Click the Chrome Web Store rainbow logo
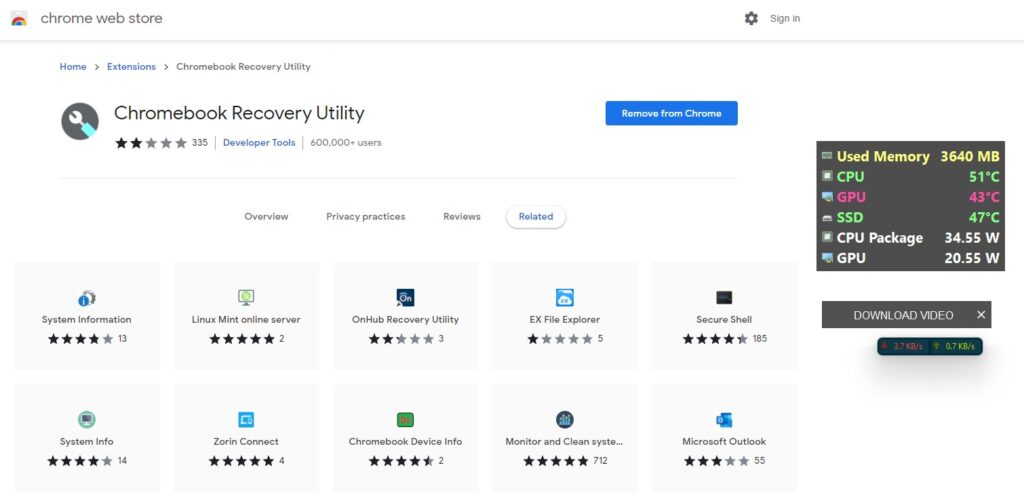The width and height of the screenshot is (1024, 499). tap(19, 18)
